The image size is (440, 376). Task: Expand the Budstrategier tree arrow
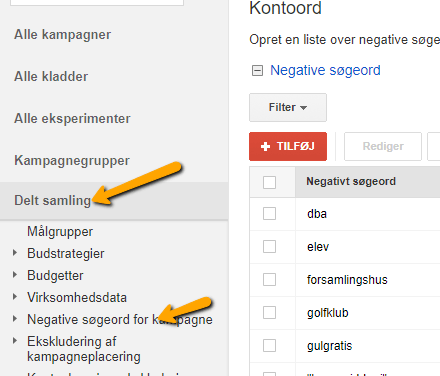tap(15, 253)
